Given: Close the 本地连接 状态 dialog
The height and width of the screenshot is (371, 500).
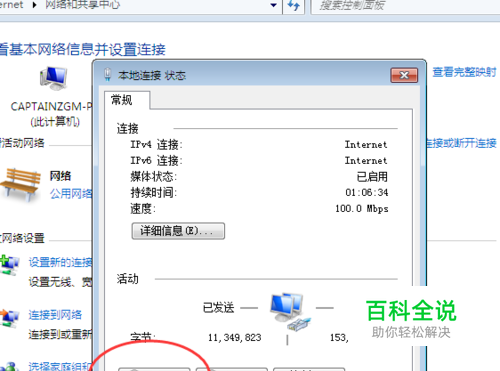Looking at the screenshot, I should click(x=404, y=75).
